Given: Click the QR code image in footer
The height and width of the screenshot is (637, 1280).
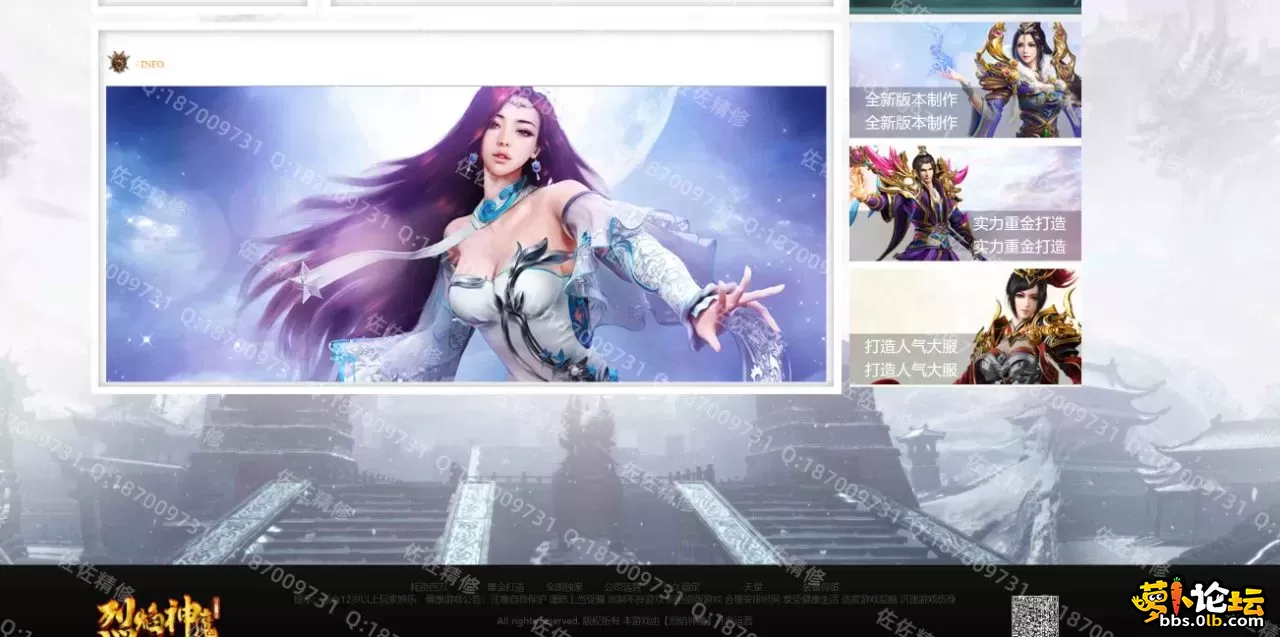Looking at the screenshot, I should point(1034,616).
